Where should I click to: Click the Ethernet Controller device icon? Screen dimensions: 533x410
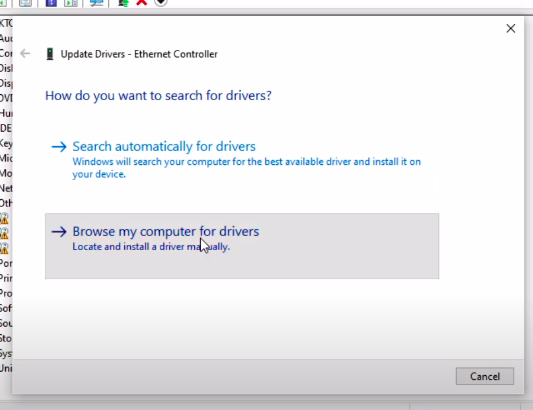[50, 54]
